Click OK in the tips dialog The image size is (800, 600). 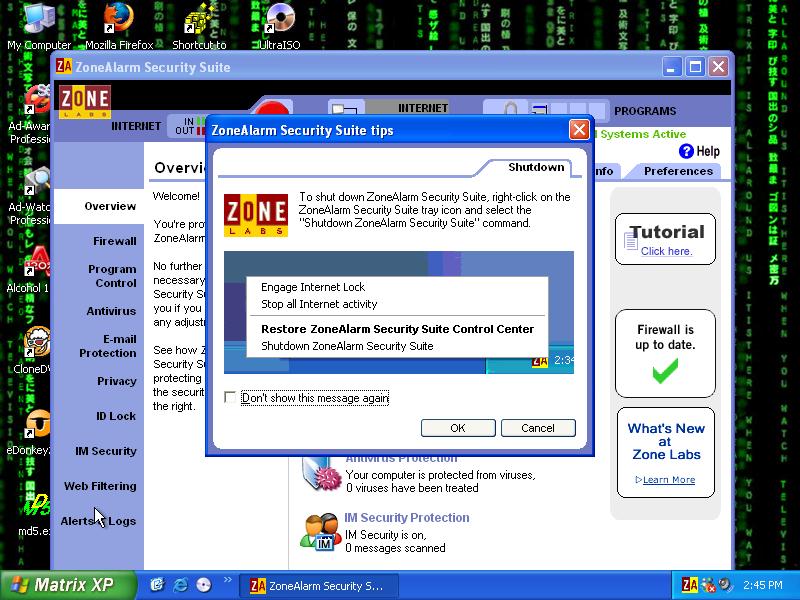(x=458, y=428)
